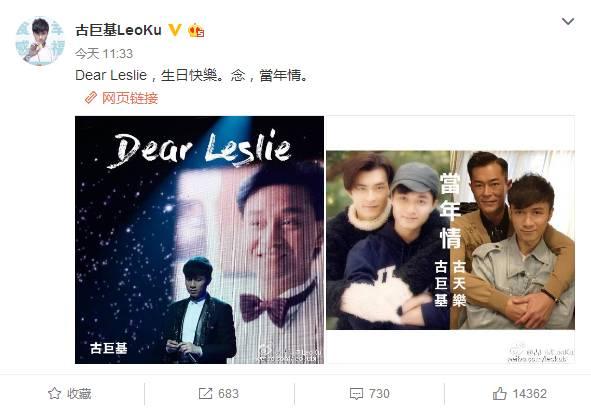Click the membership crown badge icon
The image size is (591, 410).
pos(196,30)
